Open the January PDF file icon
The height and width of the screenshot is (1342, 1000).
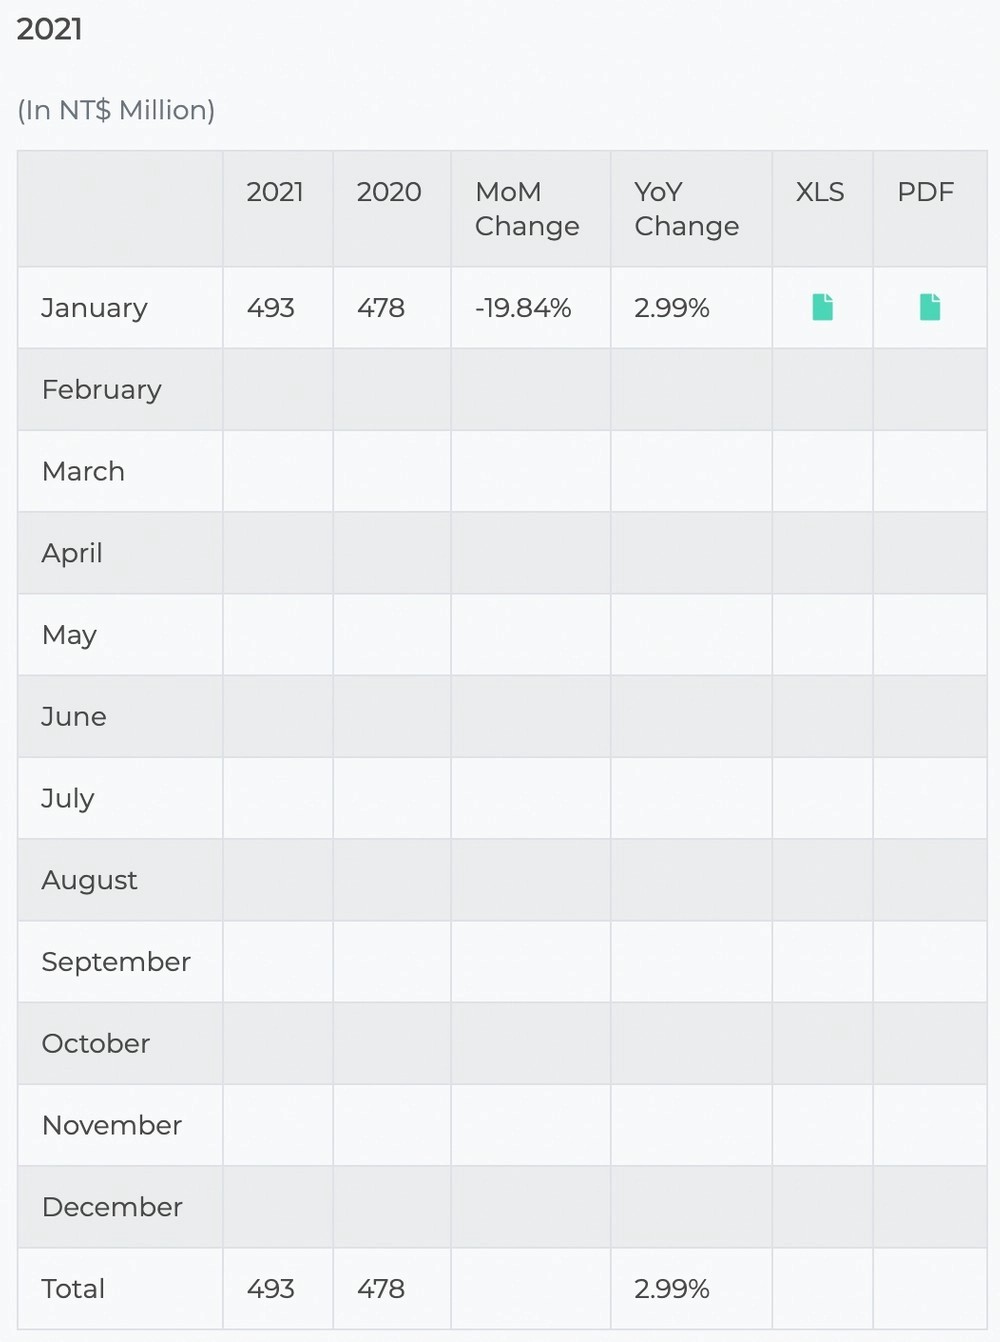point(930,307)
